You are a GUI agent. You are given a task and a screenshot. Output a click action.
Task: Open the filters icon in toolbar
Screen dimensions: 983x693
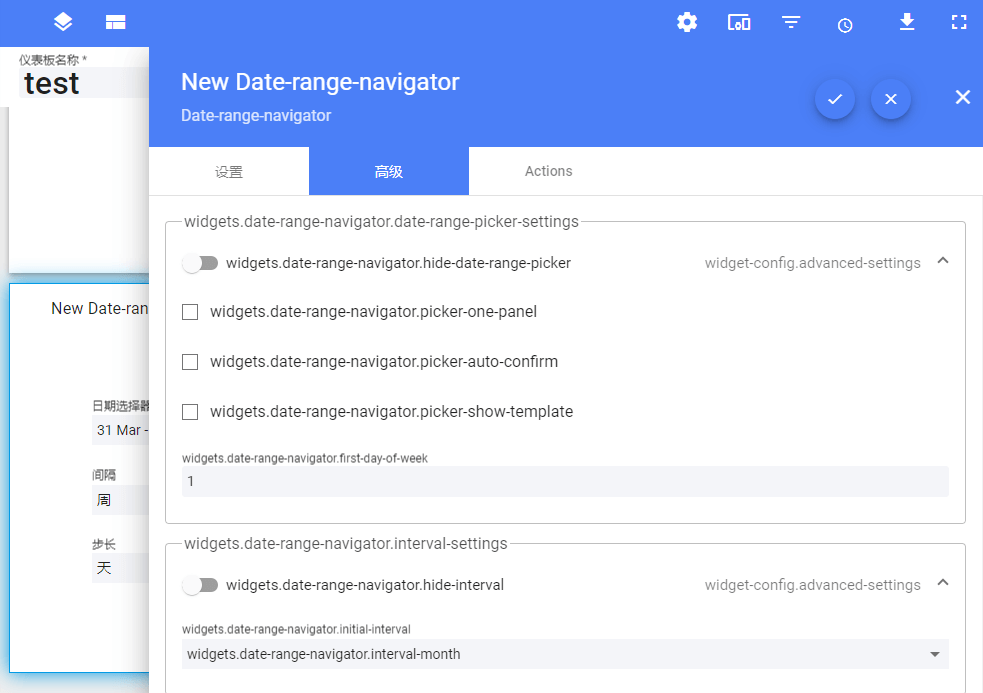pos(791,23)
